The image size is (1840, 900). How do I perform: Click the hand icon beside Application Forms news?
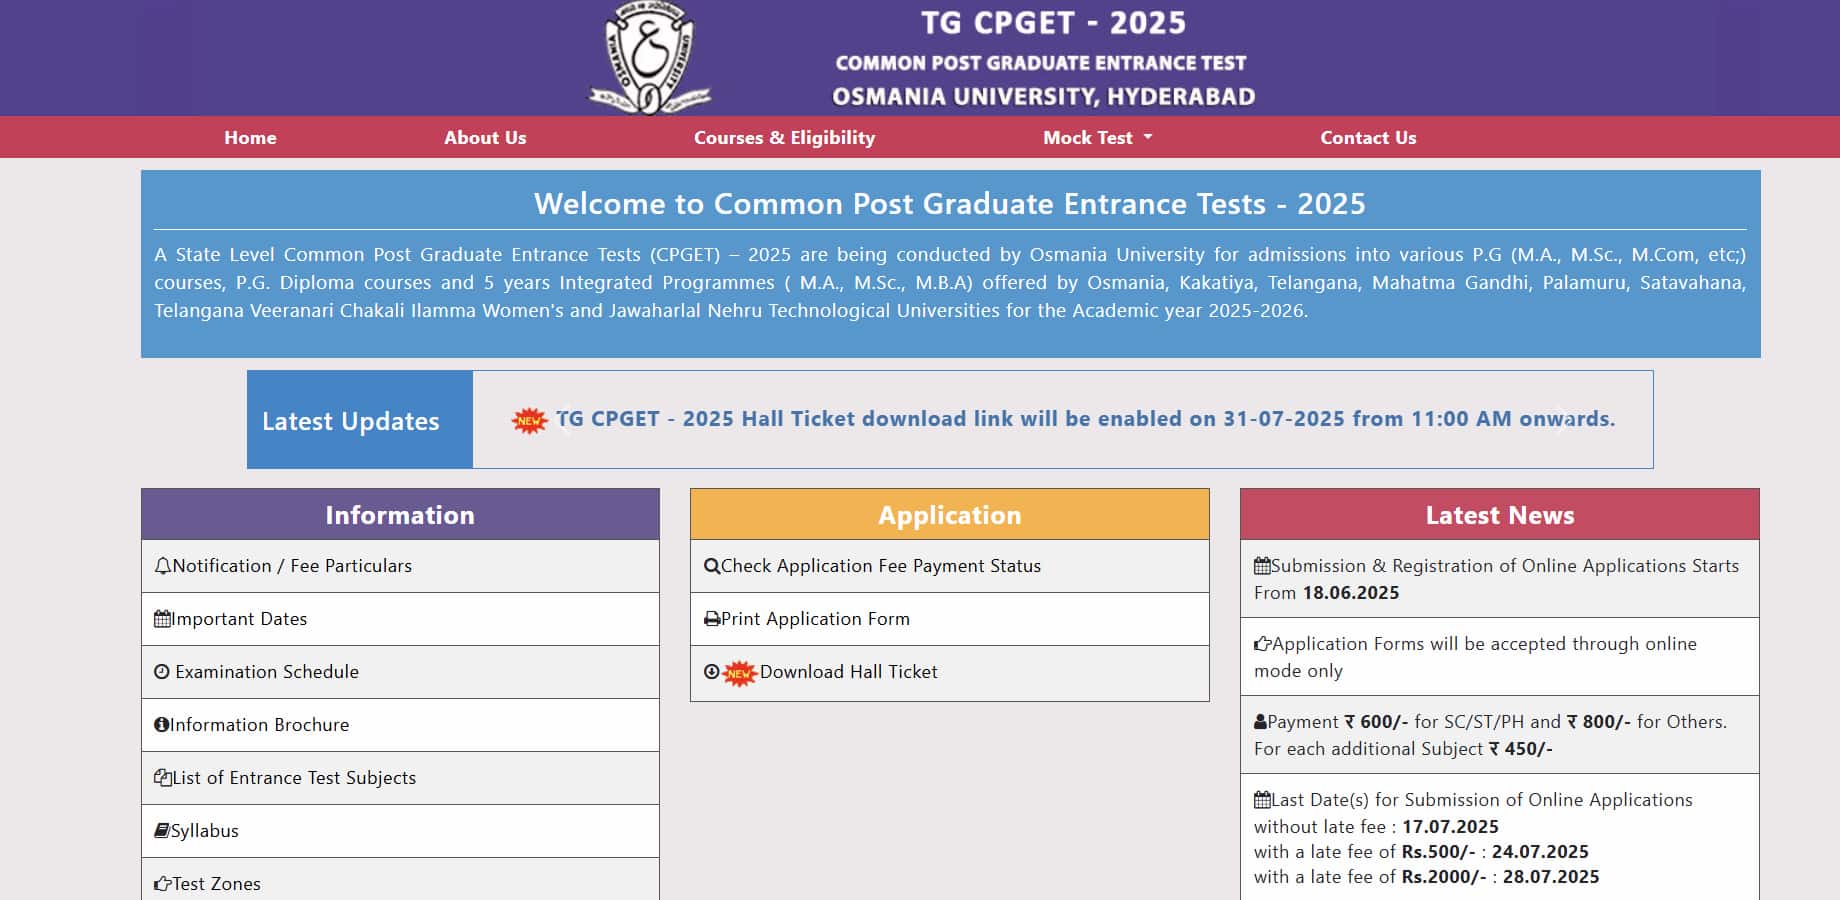(1263, 644)
